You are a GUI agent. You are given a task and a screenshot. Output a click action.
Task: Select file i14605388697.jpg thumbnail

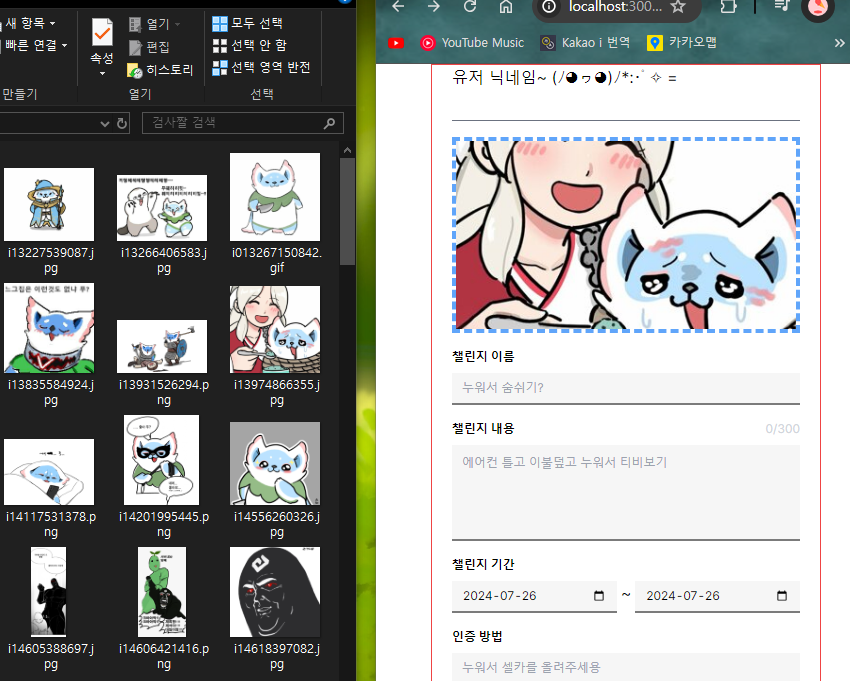[x=49, y=592]
